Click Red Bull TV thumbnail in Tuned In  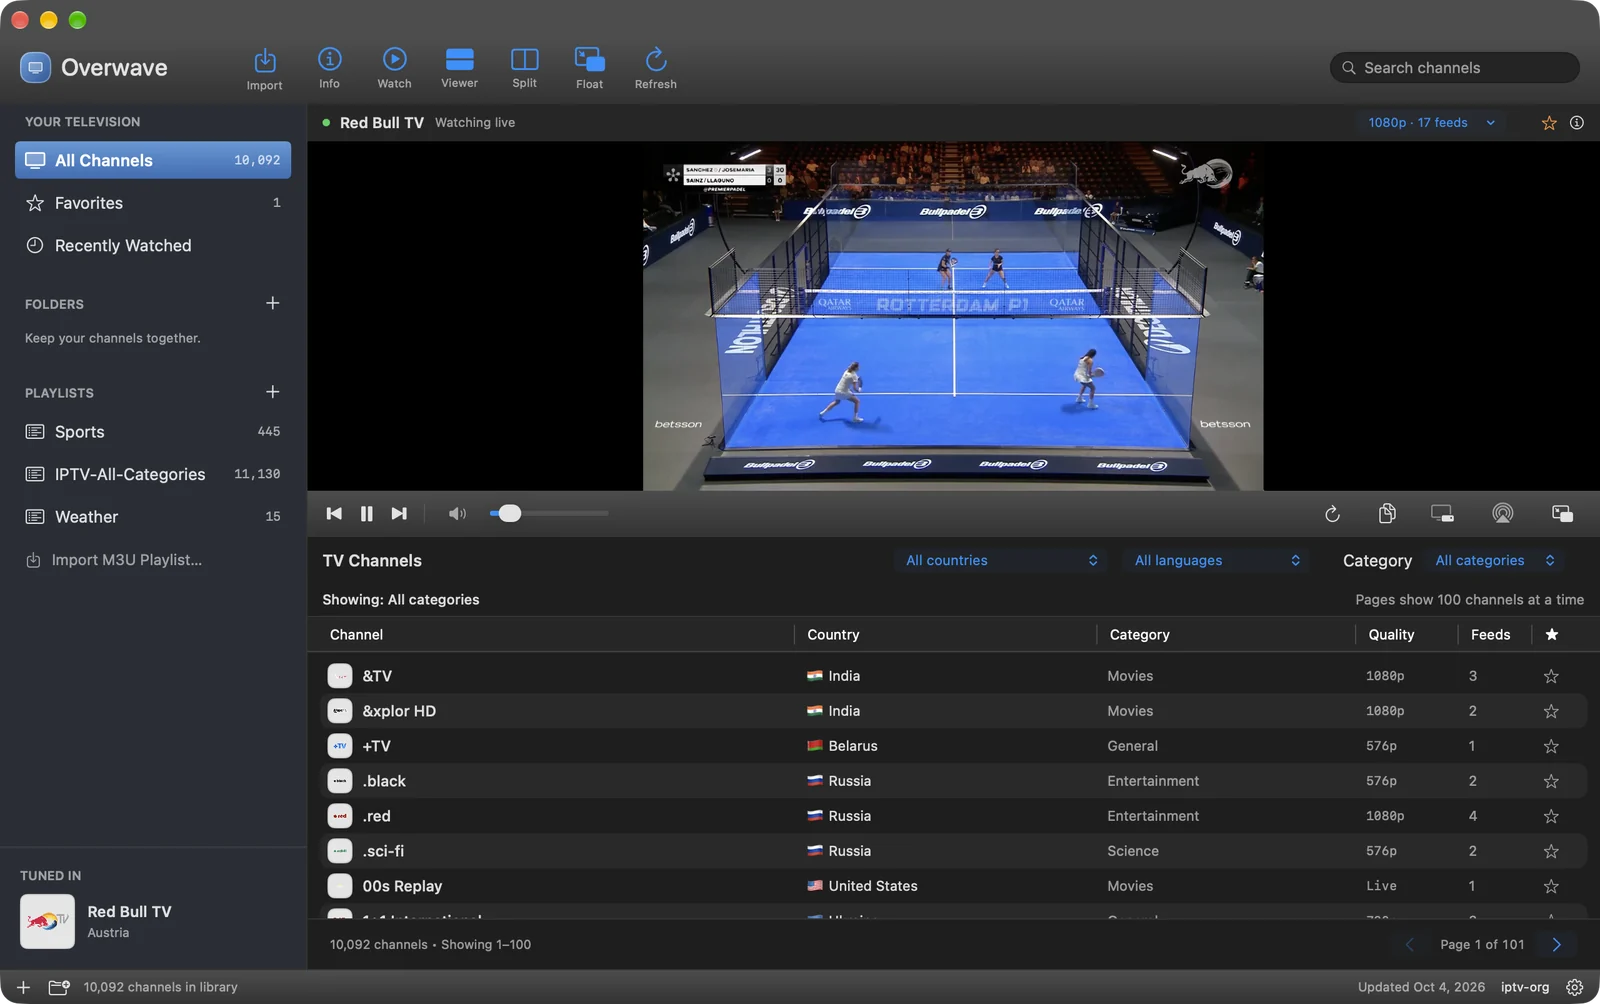[x=47, y=921]
